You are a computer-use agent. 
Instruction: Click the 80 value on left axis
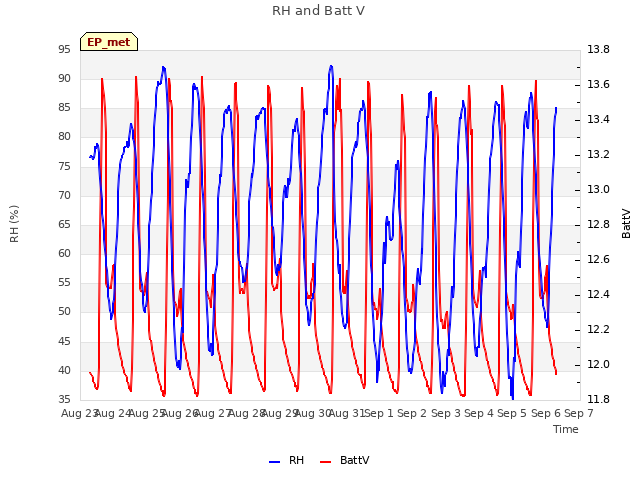[x=64, y=137]
